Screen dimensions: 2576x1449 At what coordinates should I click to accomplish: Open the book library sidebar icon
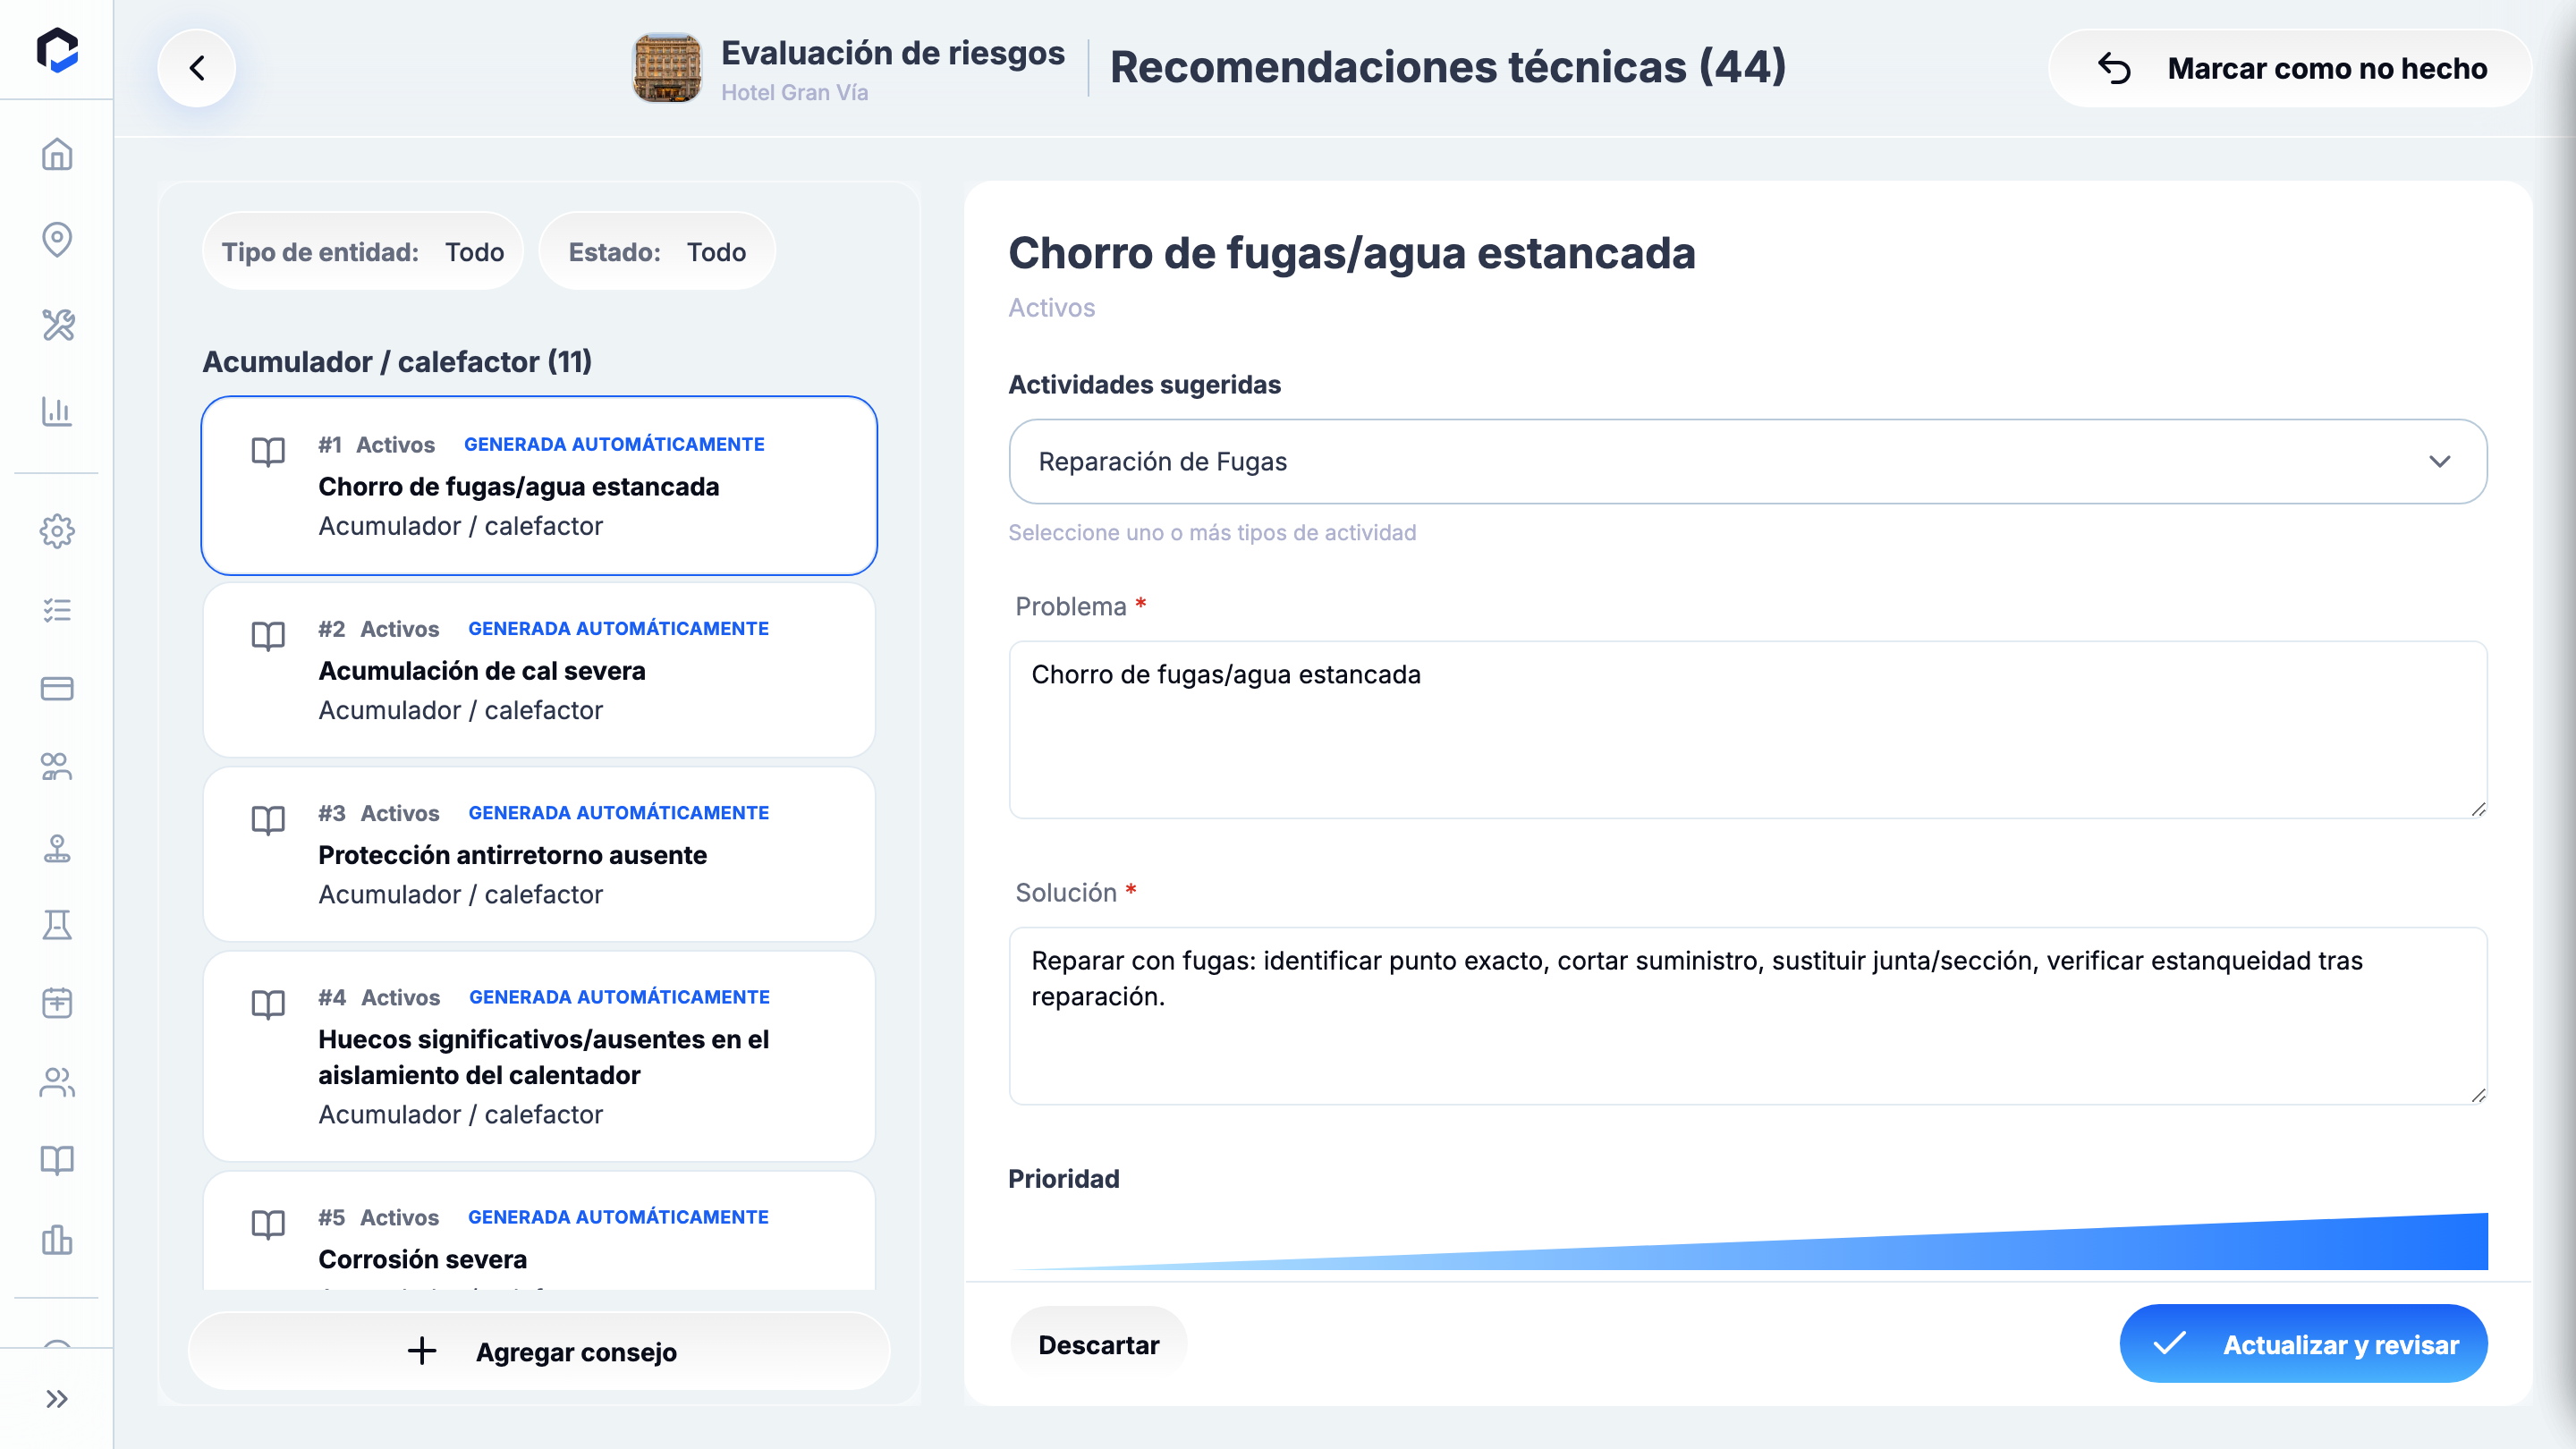tap(57, 1160)
